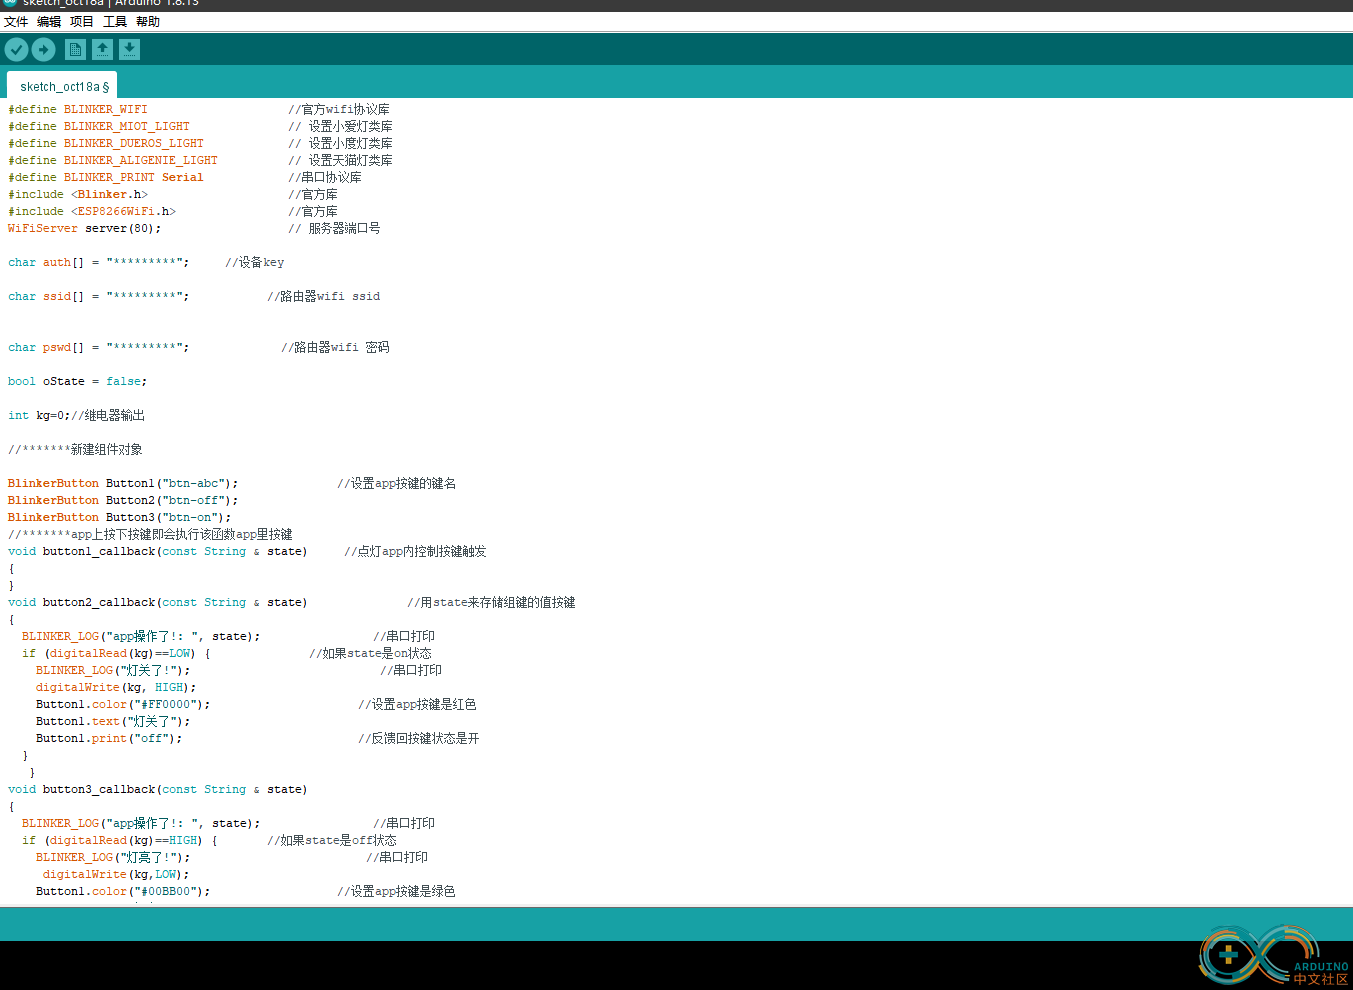Click the '#include <ESP8266WiFi.h>' line

click(x=92, y=212)
